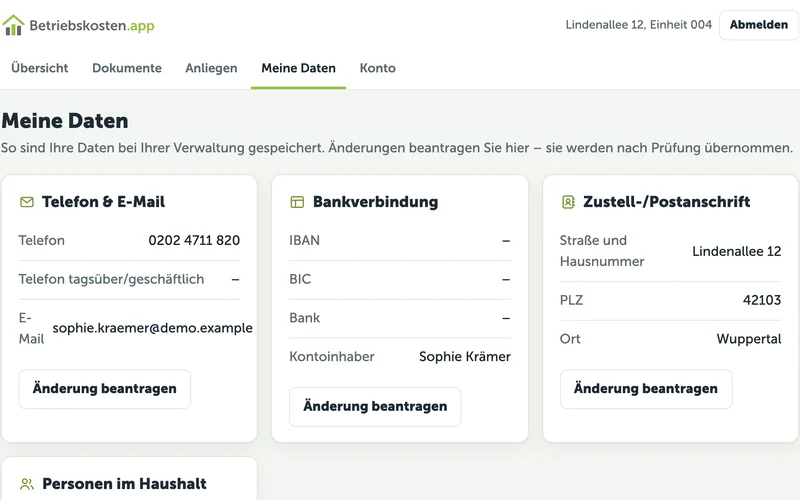This screenshot has height=500, width=800.
Task: Click the Ort label
Action: pyautogui.click(x=570, y=339)
